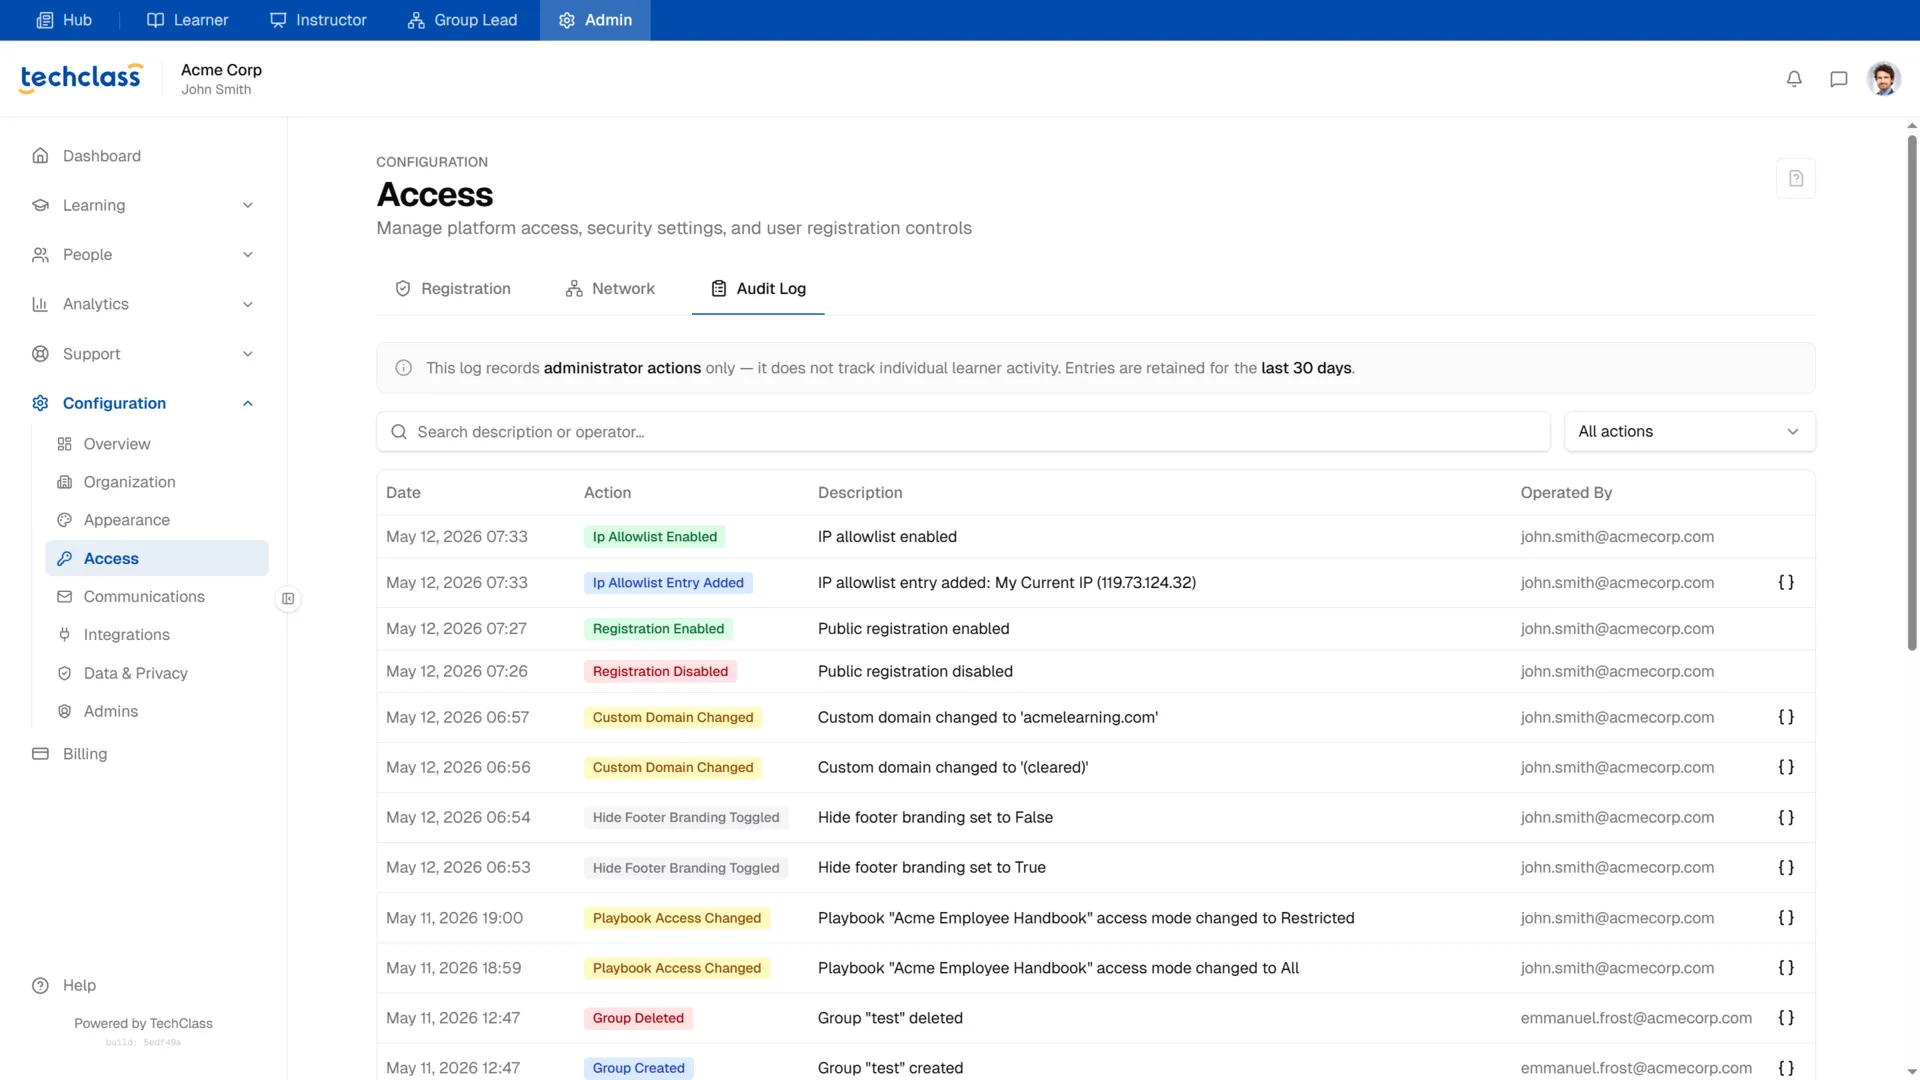Switch to the Group Lead top tab
The image size is (1920, 1080).
pyautogui.click(x=462, y=20)
